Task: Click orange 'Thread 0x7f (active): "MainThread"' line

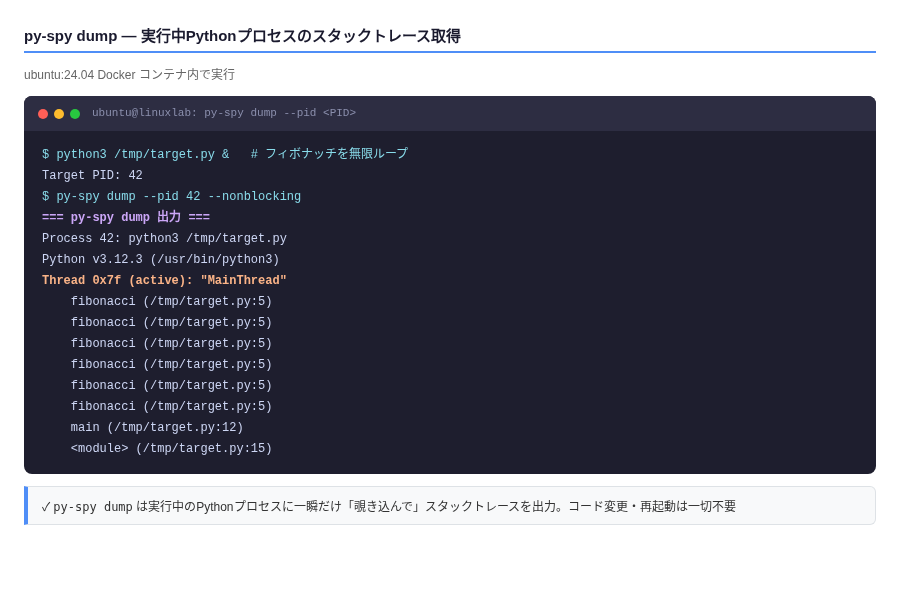Action: point(164,280)
